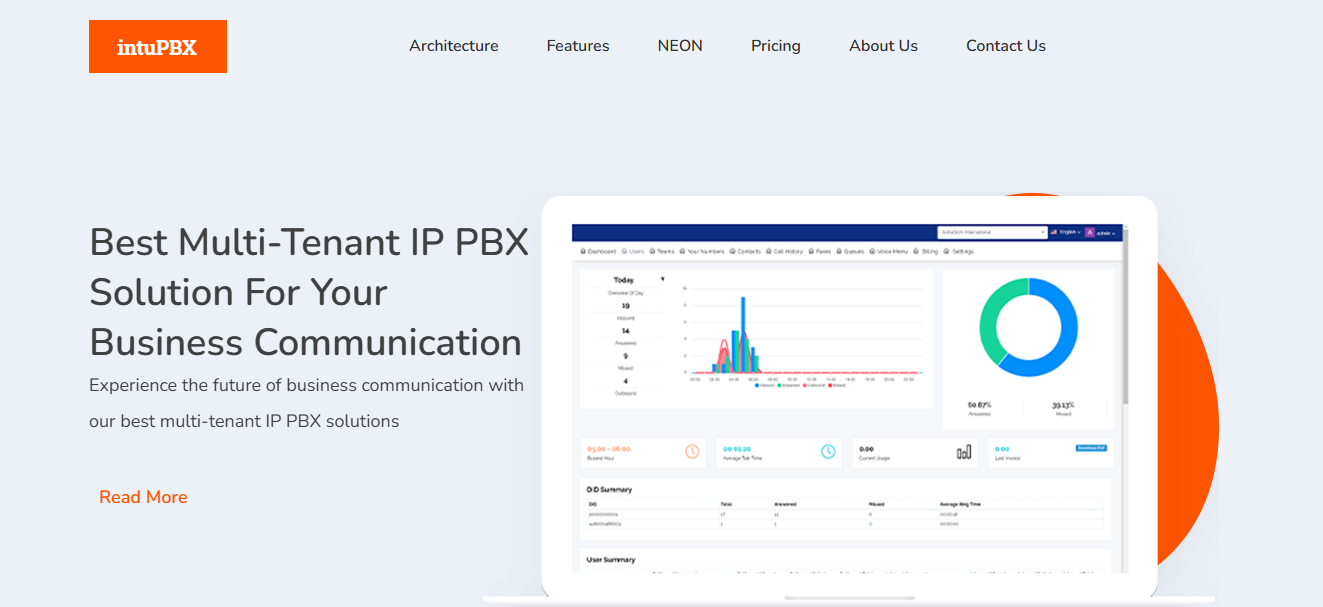Go to the Features page
Image resolution: width=1323 pixels, height=607 pixels.
[577, 46]
